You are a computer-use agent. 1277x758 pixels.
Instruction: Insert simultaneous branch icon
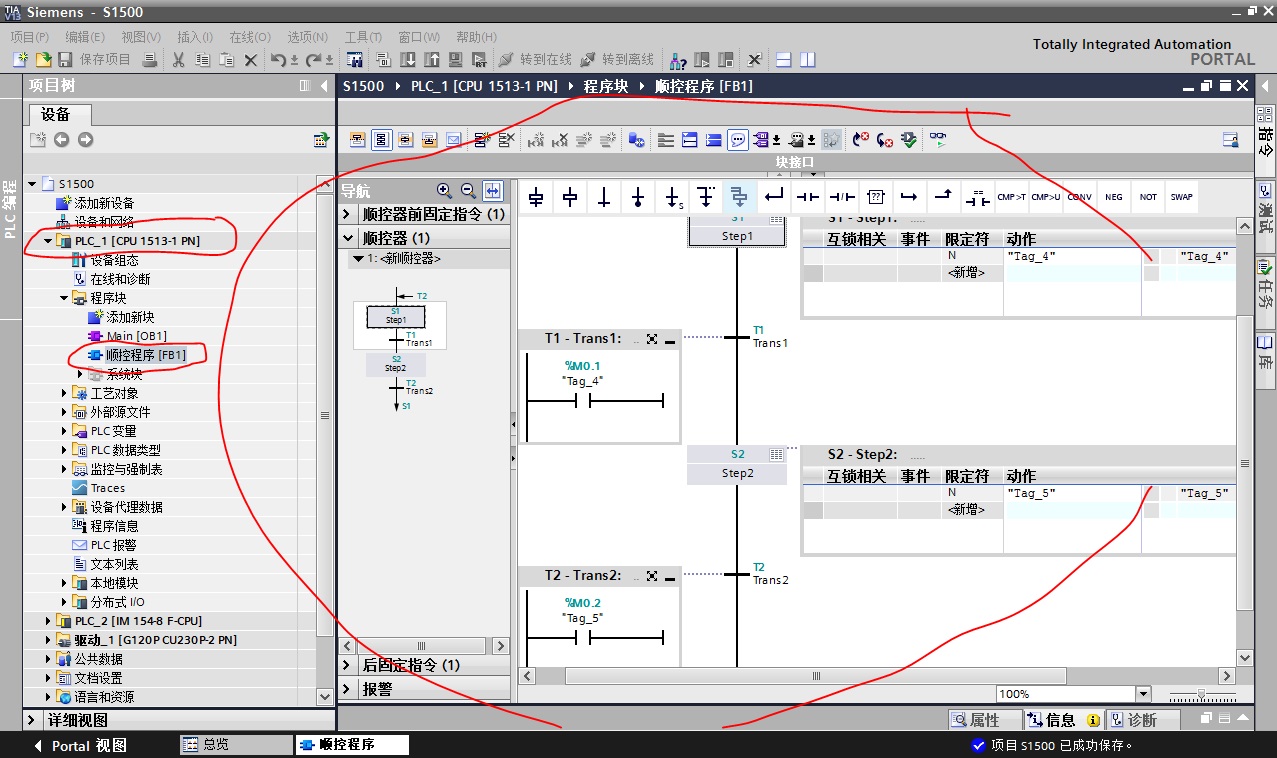click(x=740, y=197)
